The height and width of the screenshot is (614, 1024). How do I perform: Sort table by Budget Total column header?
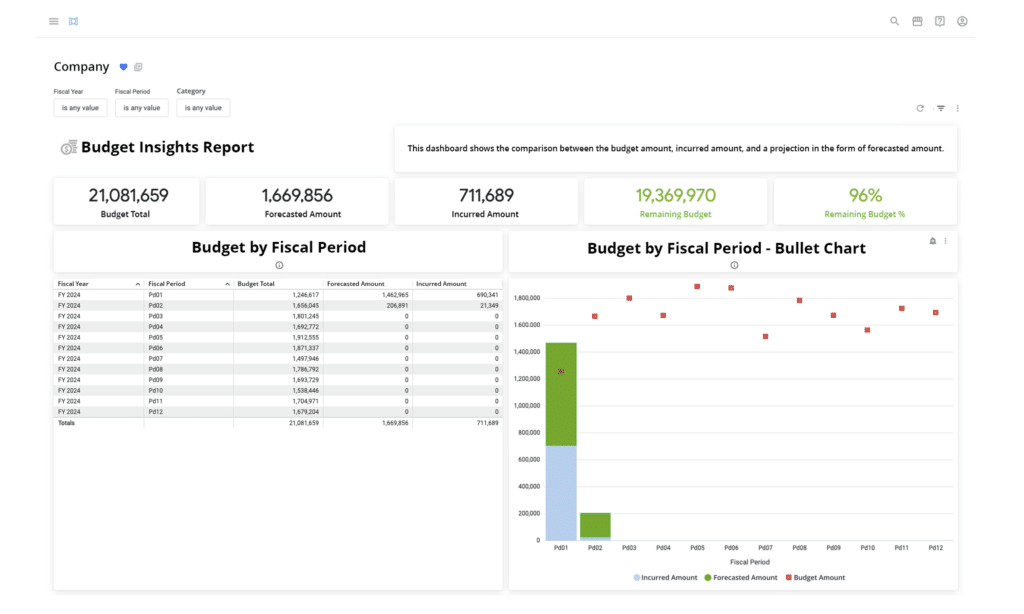click(x=256, y=284)
